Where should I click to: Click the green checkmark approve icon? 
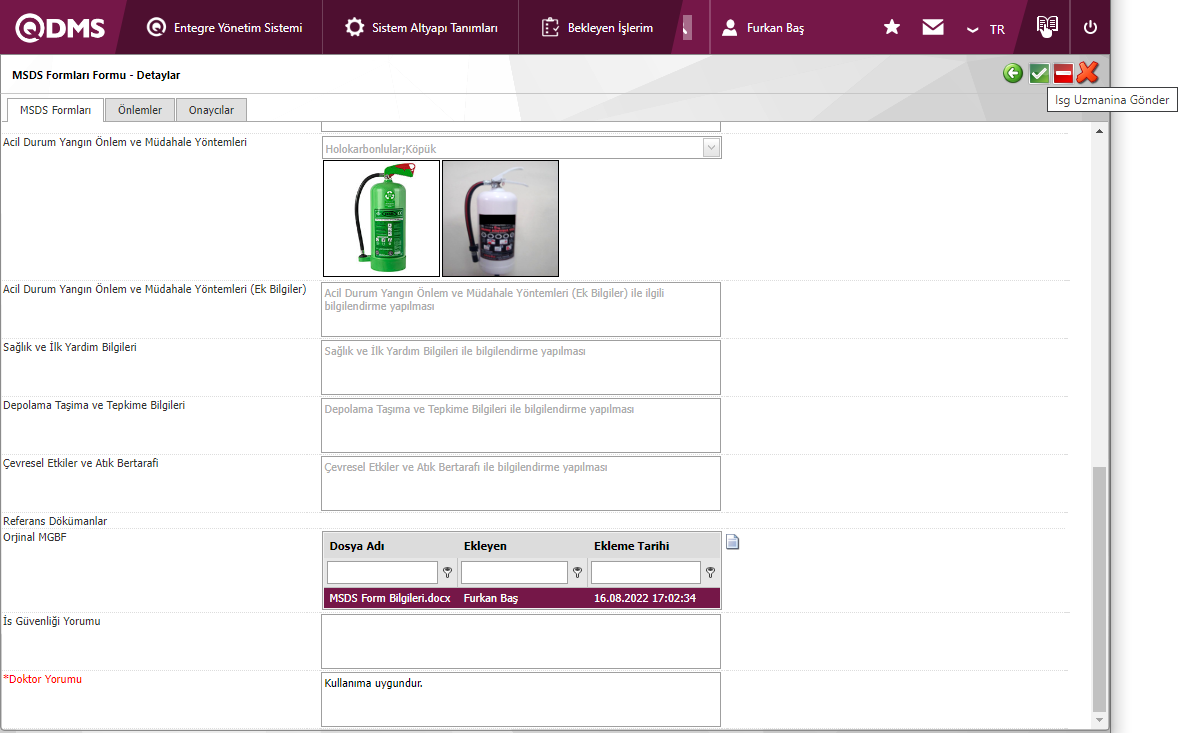[1039, 73]
